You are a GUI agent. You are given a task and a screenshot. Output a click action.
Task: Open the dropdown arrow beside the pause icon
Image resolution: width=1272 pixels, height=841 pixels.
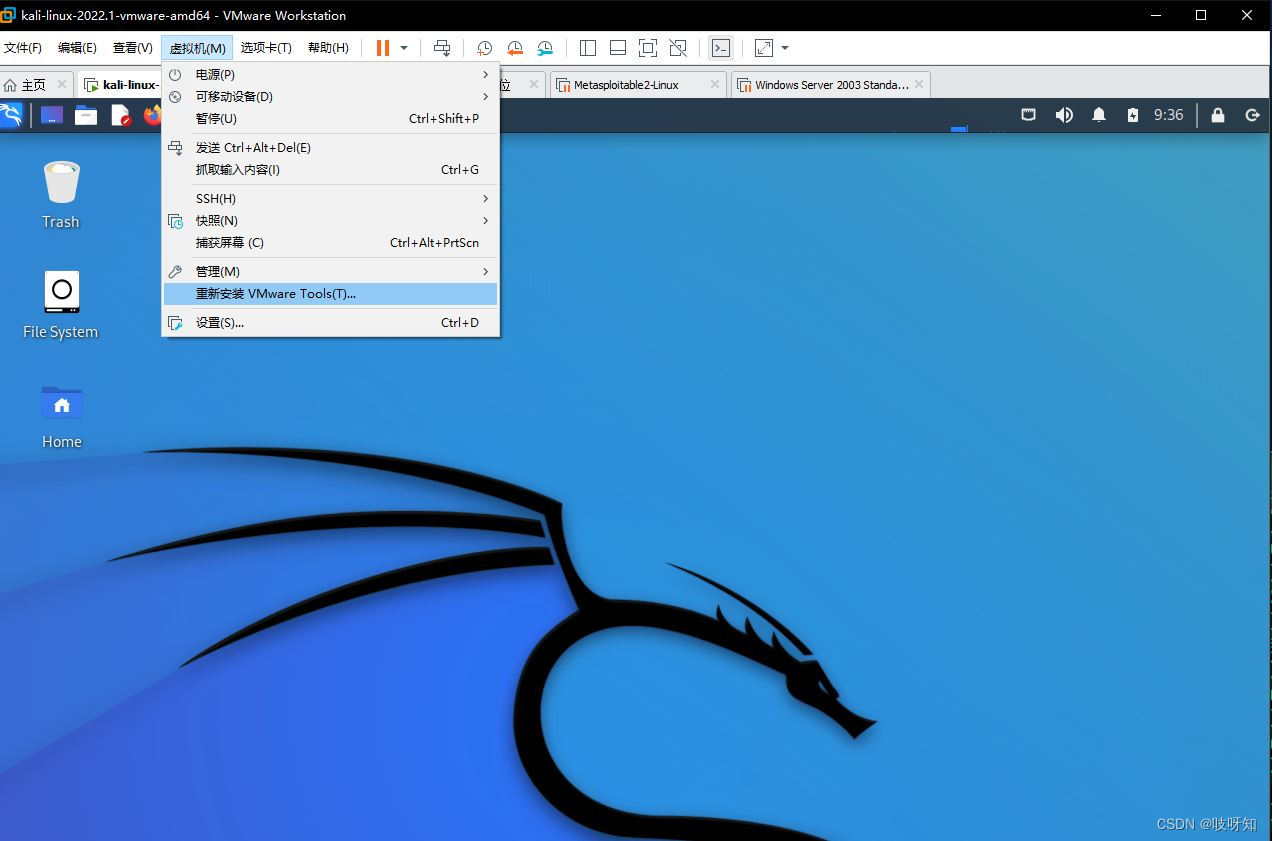[x=404, y=48]
